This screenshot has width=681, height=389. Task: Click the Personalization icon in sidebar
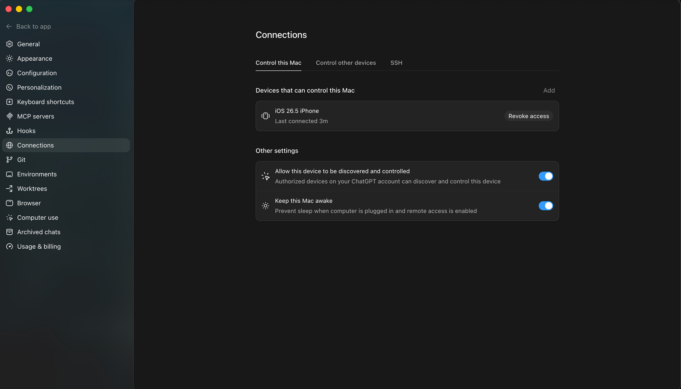click(x=10, y=87)
